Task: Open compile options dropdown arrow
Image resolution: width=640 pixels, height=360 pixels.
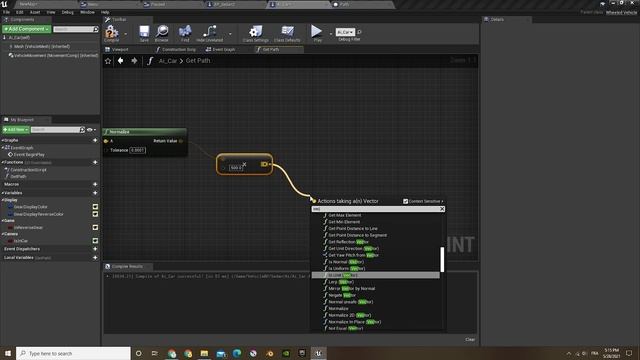Action: 125,34
